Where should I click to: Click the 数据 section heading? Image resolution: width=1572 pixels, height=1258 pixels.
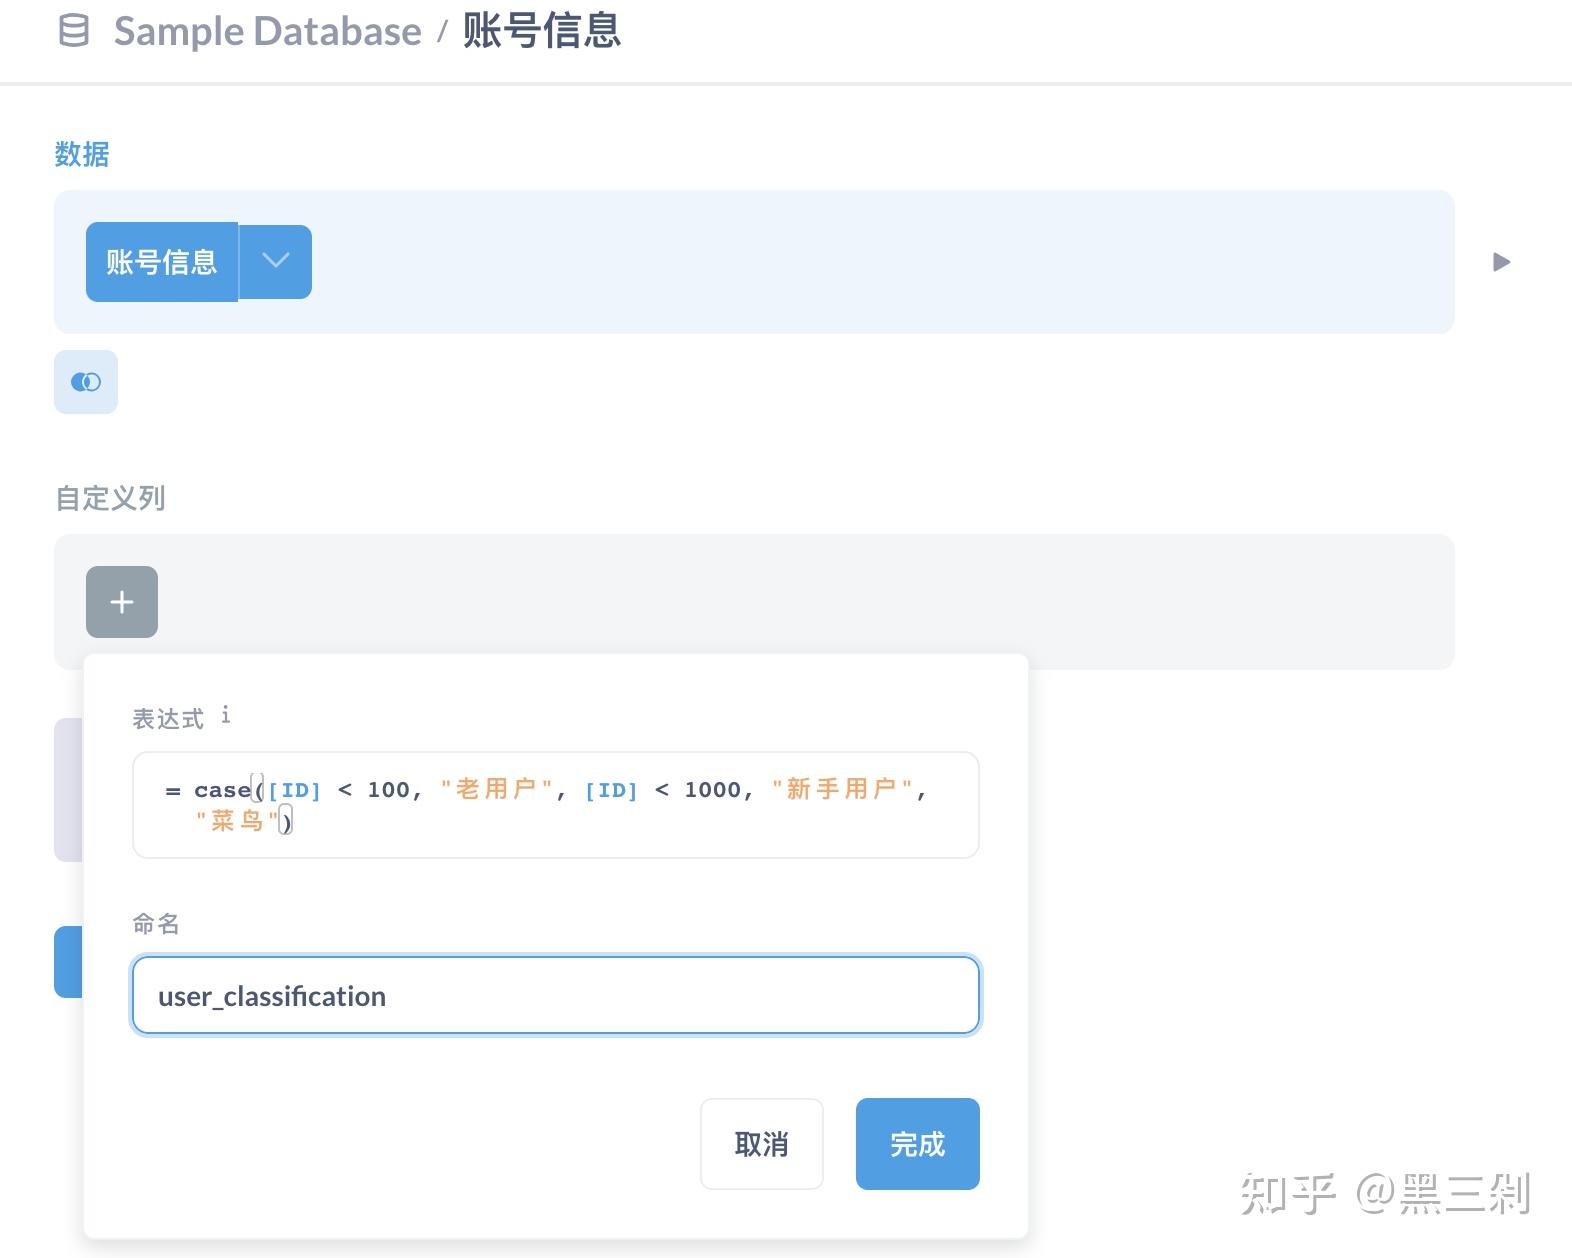point(82,154)
